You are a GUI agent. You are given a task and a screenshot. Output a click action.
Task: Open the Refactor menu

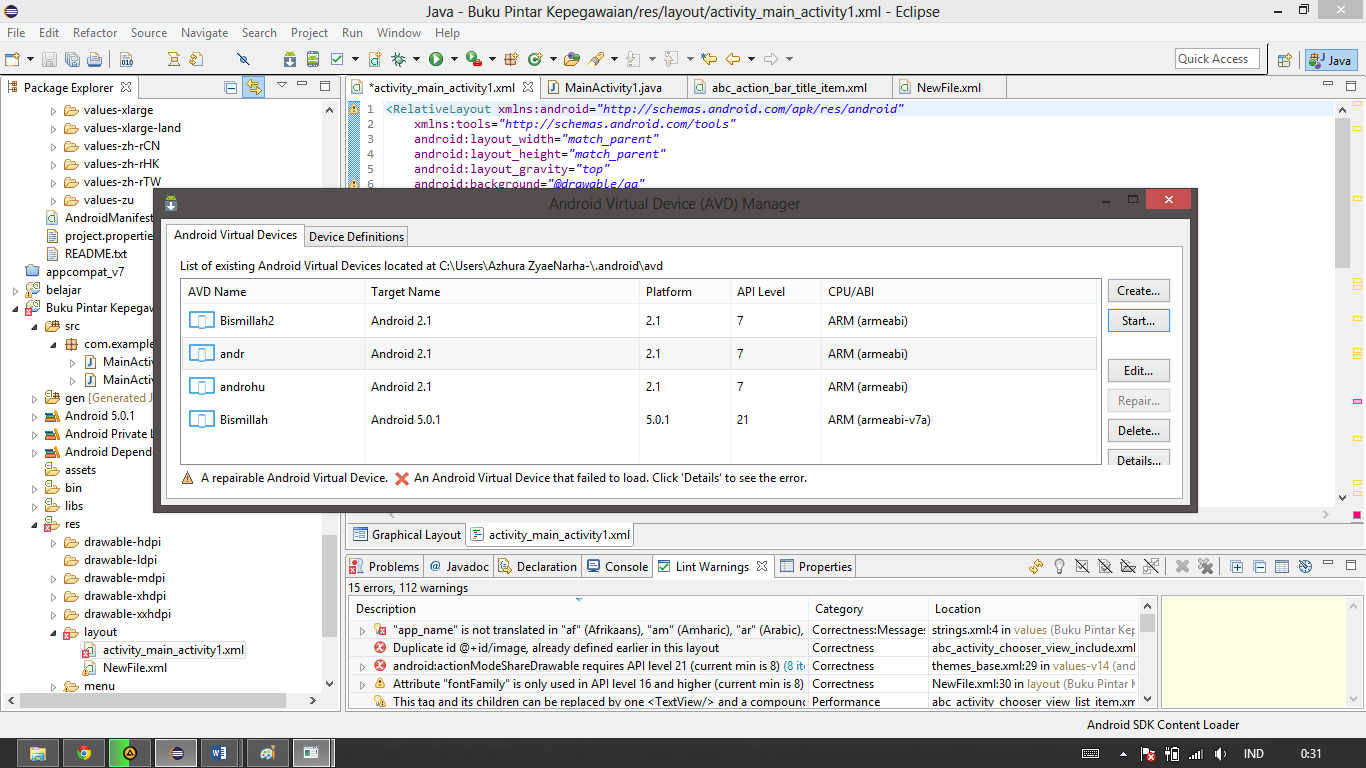pos(95,33)
